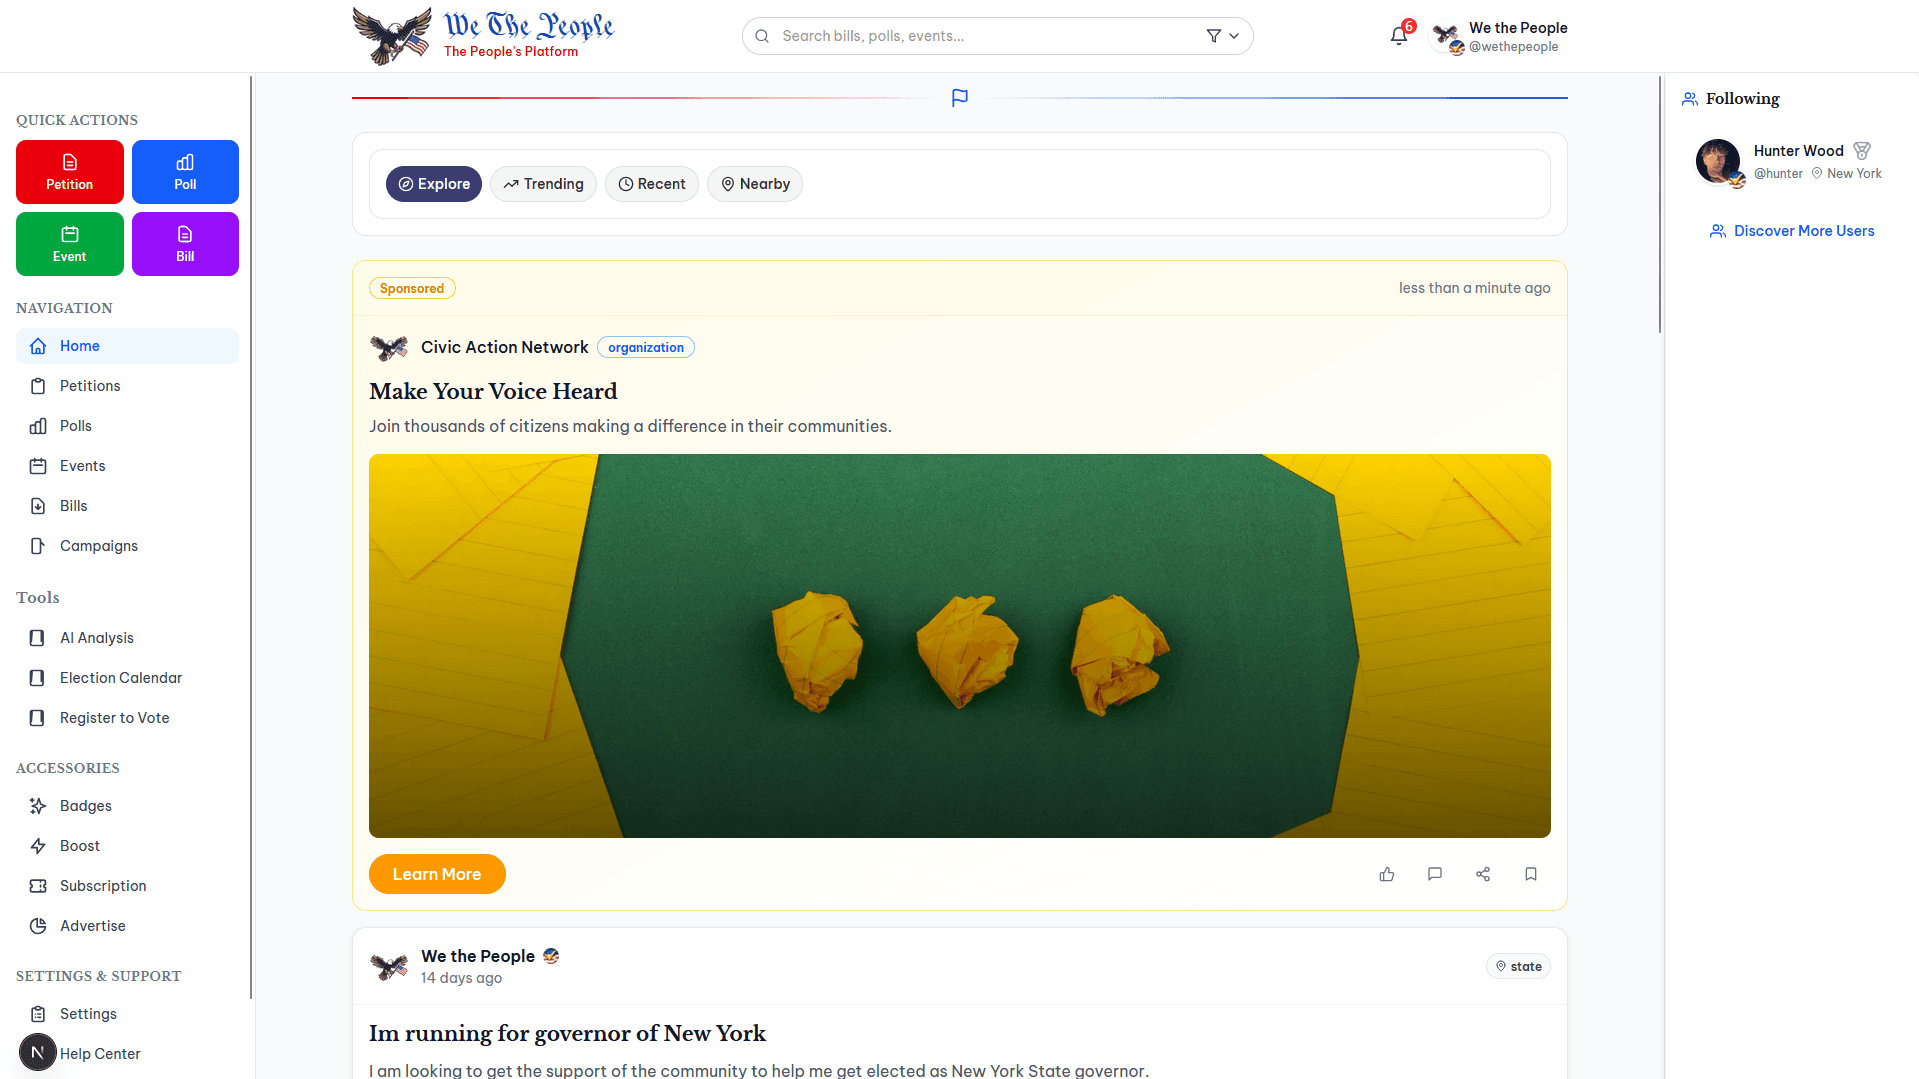Screen dimensions: 1919x1079
Task: Open the We the People account menu
Action: click(x=1499, y=36)
